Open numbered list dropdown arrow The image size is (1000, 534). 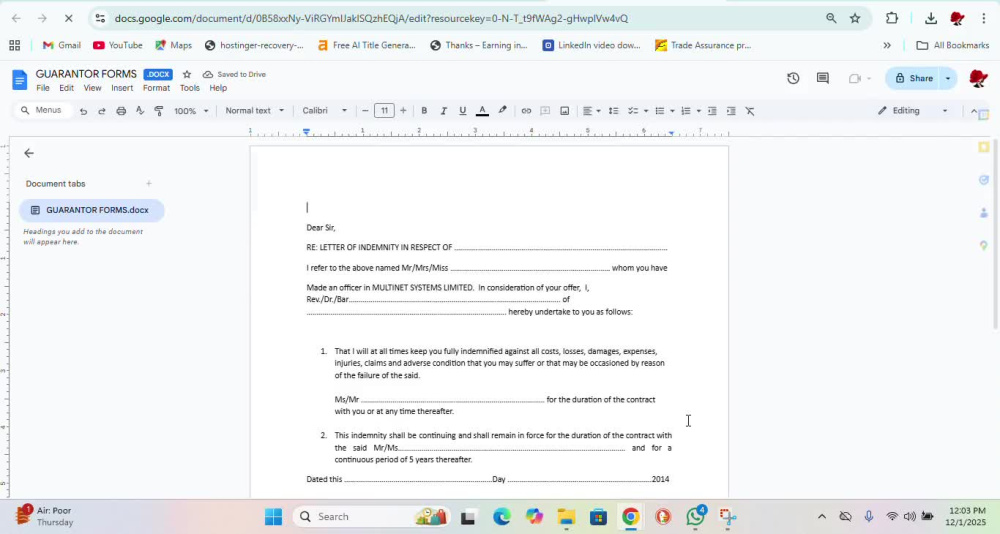point(698,111)
